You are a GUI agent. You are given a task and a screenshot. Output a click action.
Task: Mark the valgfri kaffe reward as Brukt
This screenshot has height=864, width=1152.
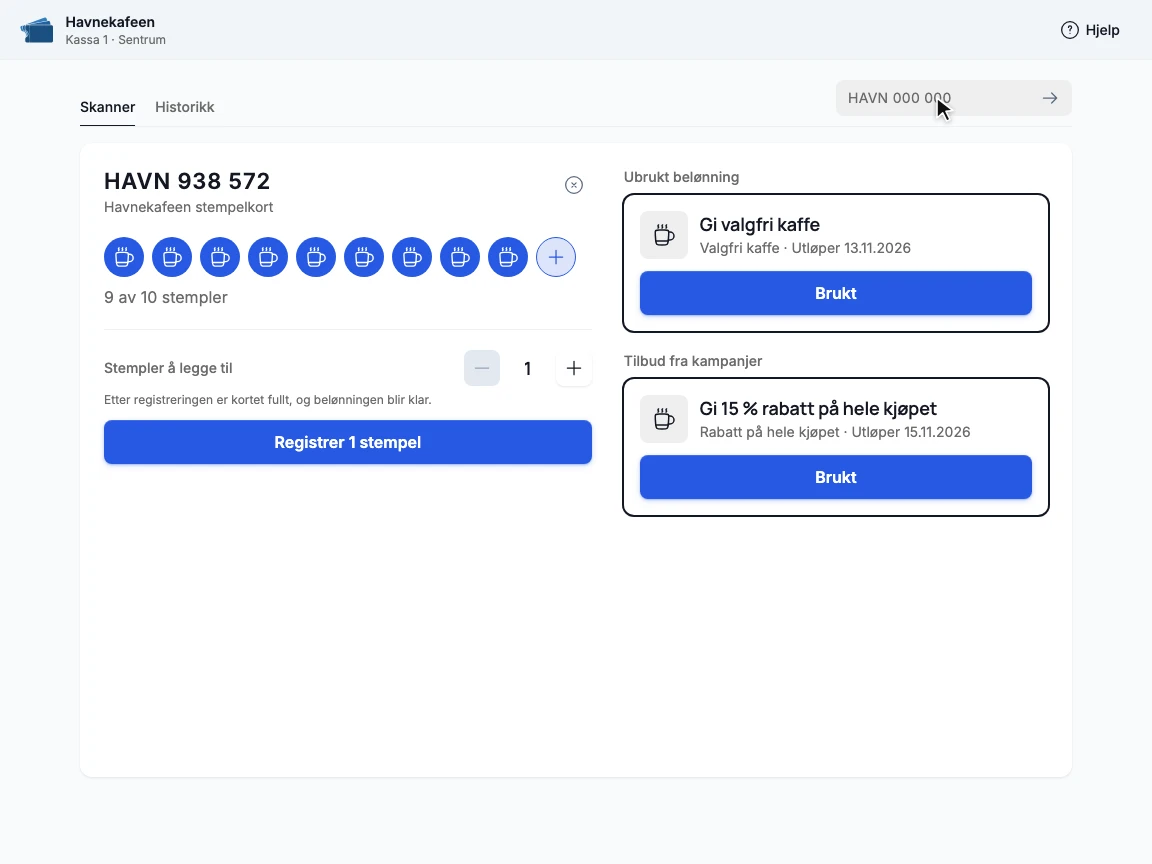(x=835, y=293)
